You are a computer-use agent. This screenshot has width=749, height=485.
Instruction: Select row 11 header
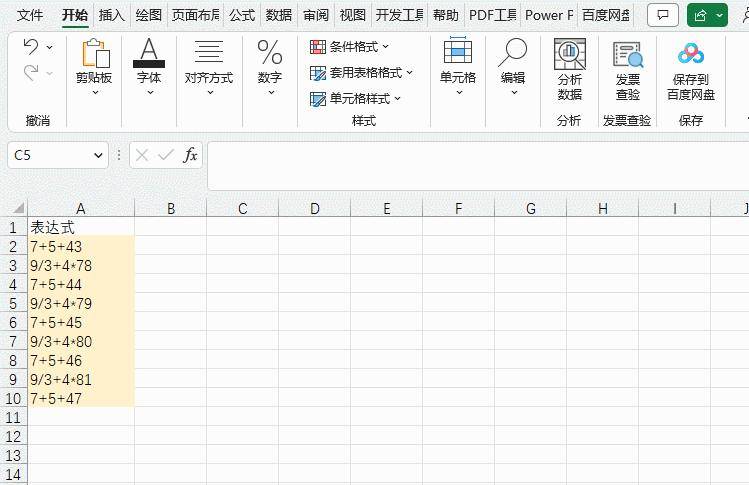(13, 418)
